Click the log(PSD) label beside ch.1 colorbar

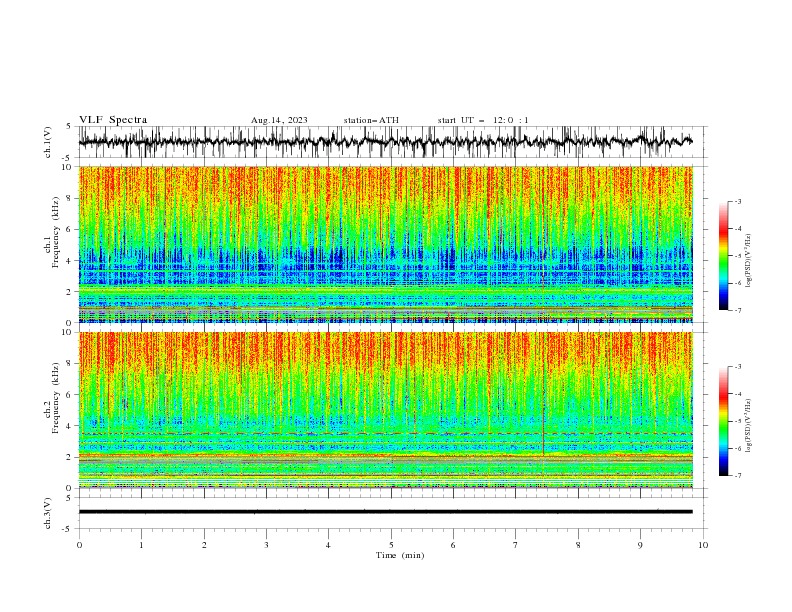tap(749, 261)
